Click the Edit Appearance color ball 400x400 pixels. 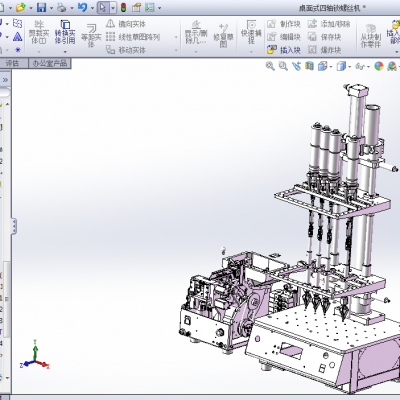[379, 66]
